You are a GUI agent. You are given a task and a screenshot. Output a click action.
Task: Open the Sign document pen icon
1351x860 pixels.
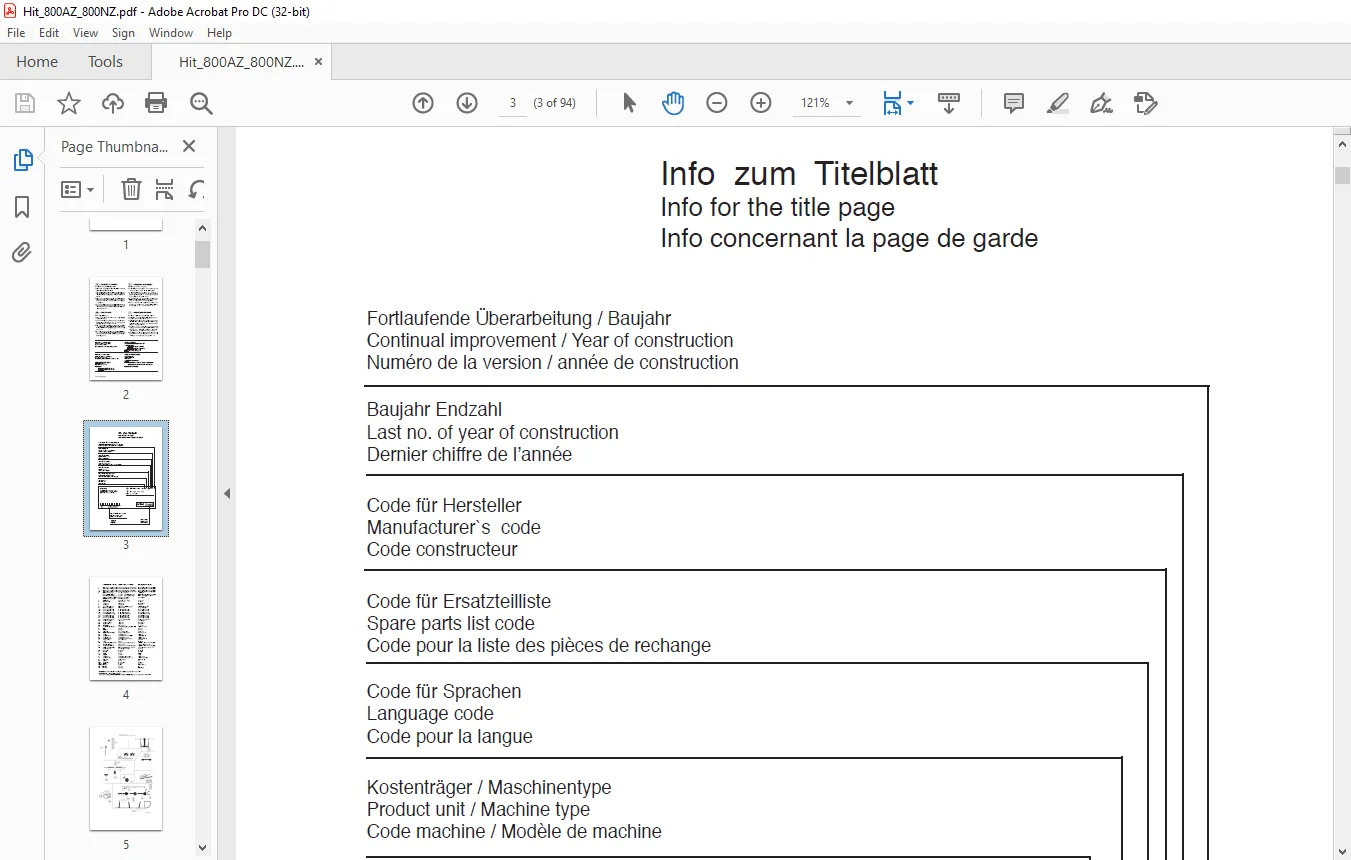point(1102,103)
